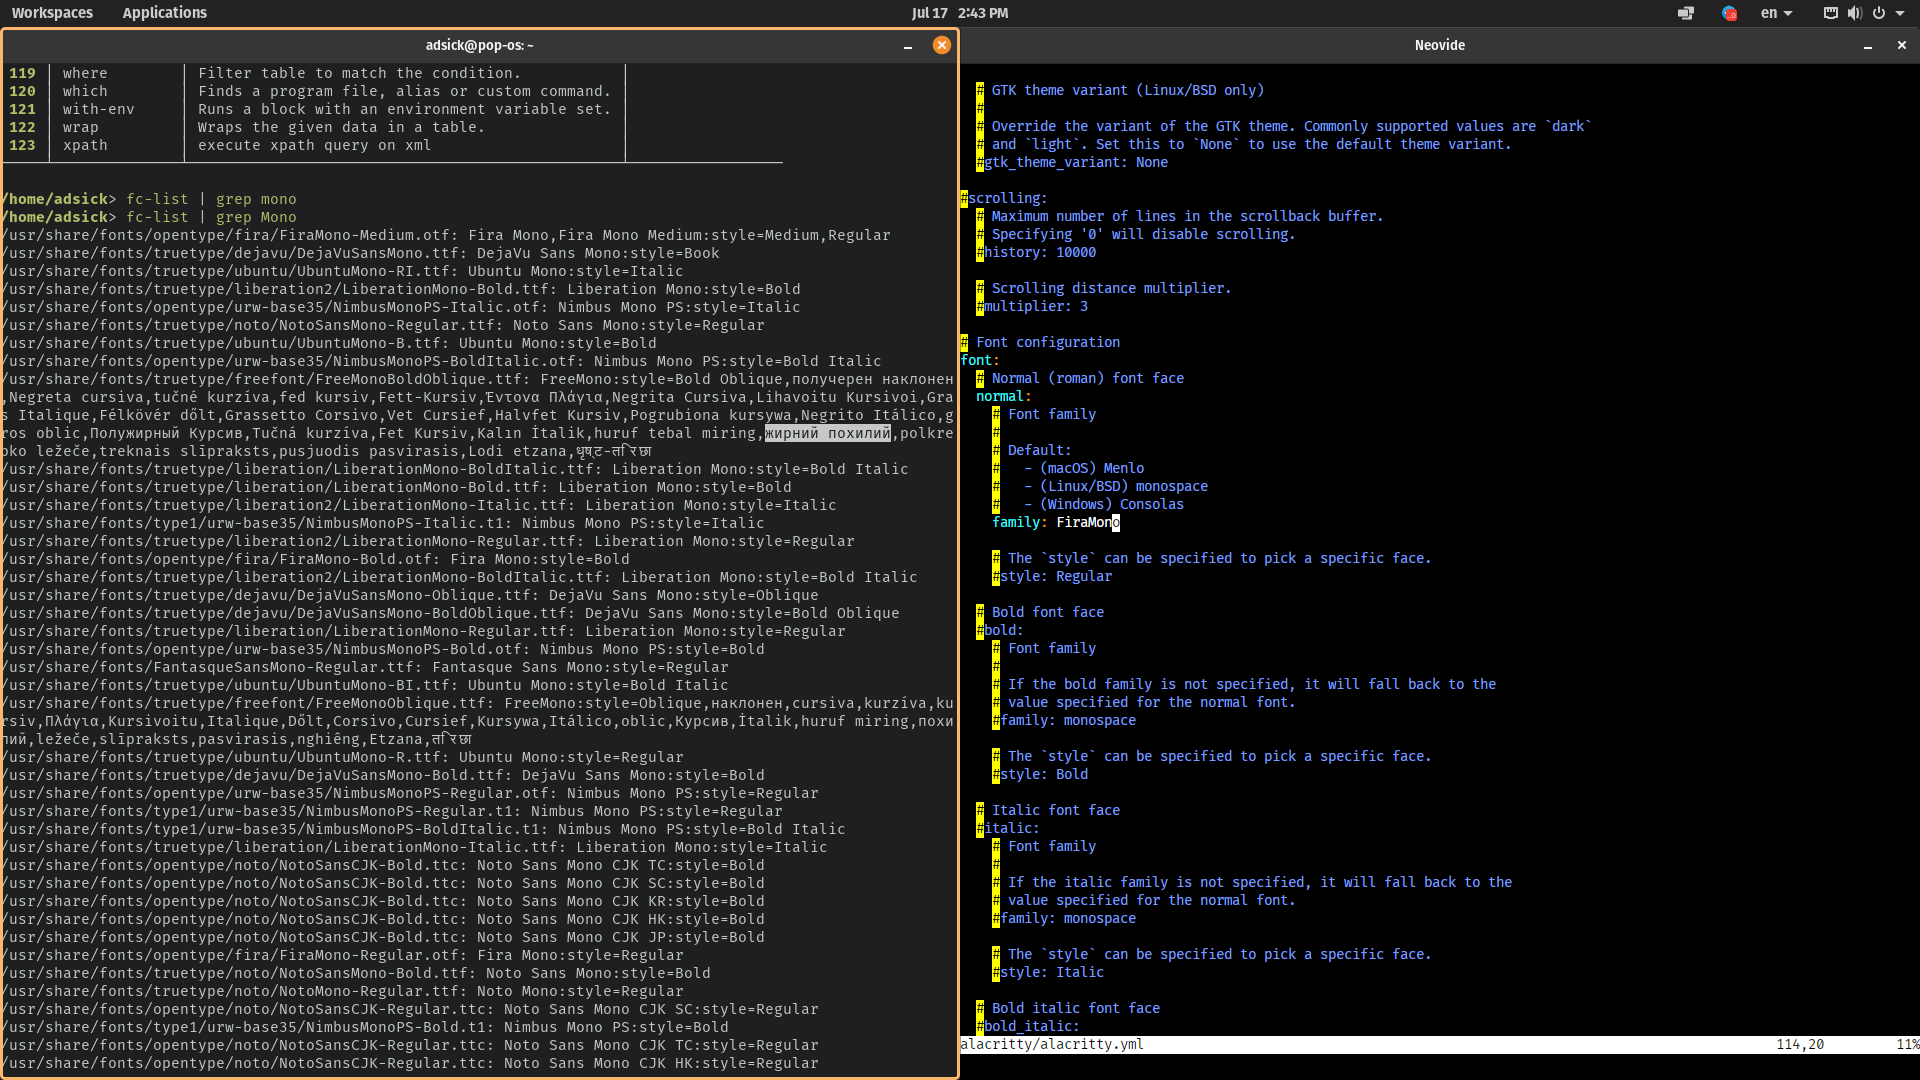Image resolution: width=1920 pixels, height=1080 pixels.
Task: Click the 'xpath' row in terminal table
Action: pos(316,145)
